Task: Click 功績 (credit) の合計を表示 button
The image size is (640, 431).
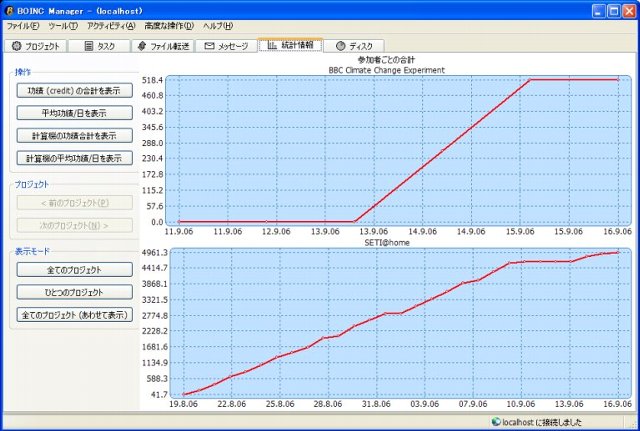Action: click(75, 91)
